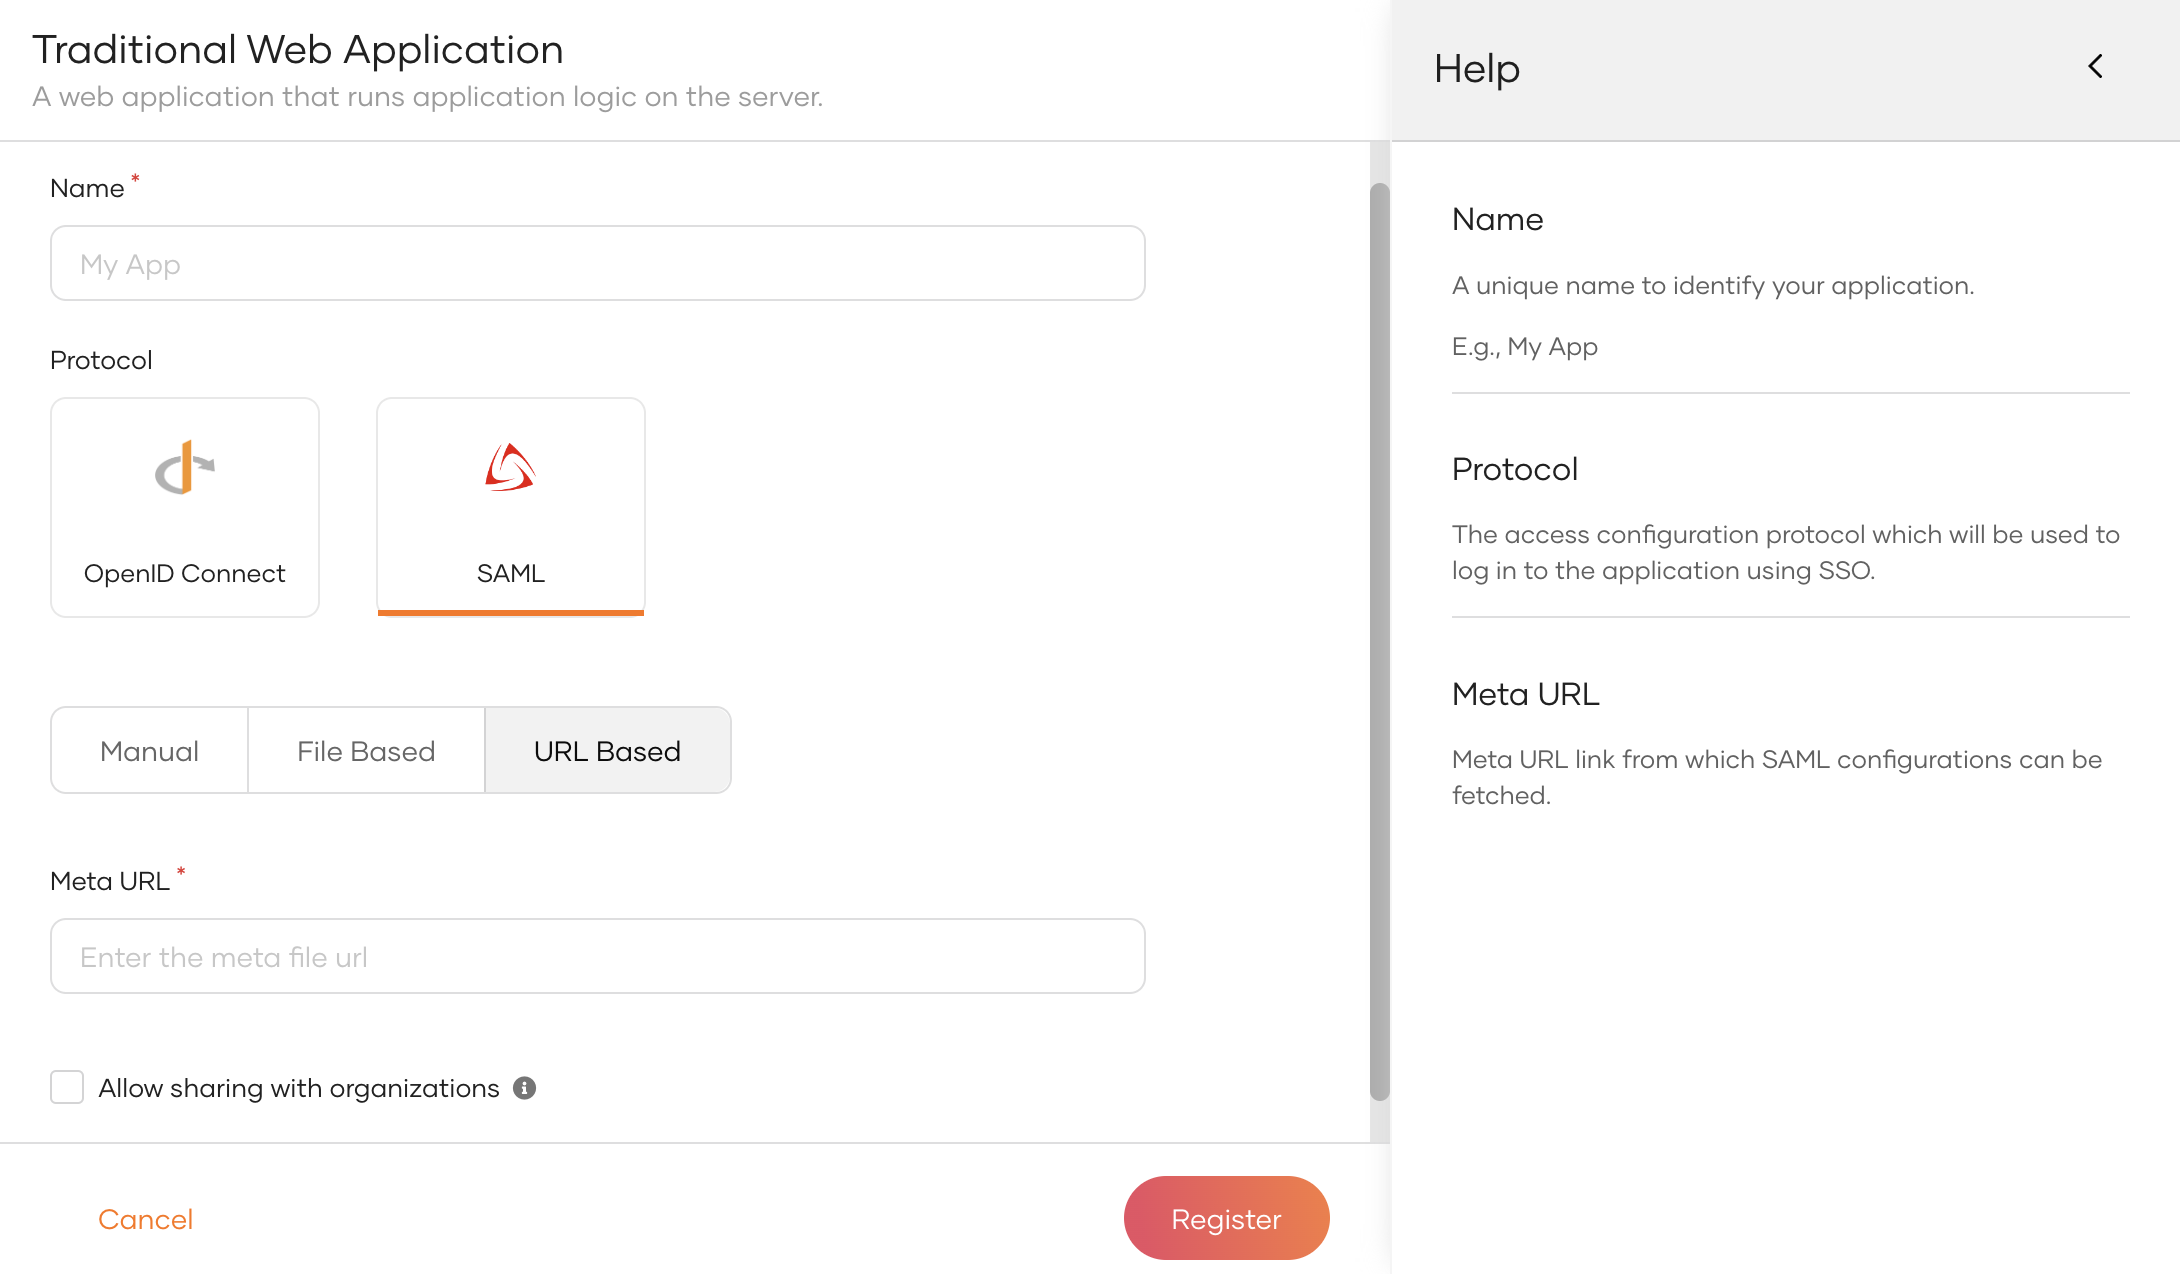
Task: Click the 'E.g., My App' help example text
Action: click(1524, 347)
